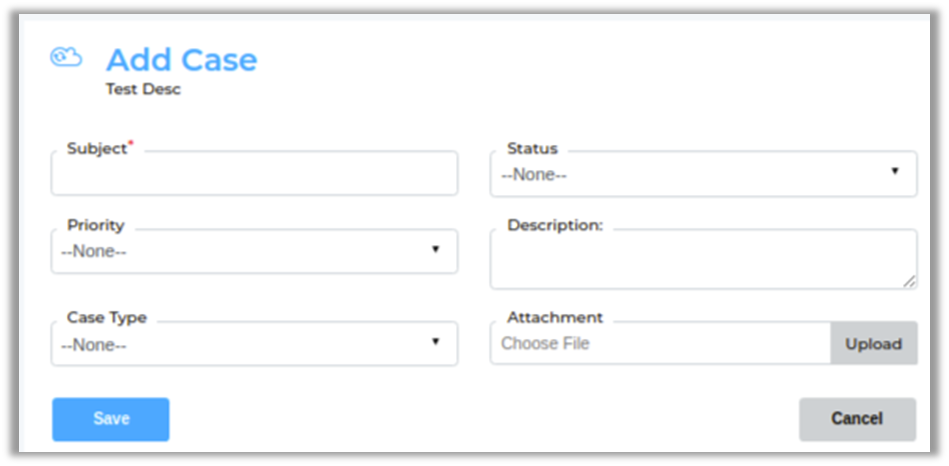Click the arrow on the Case Type dropdown

435,341
